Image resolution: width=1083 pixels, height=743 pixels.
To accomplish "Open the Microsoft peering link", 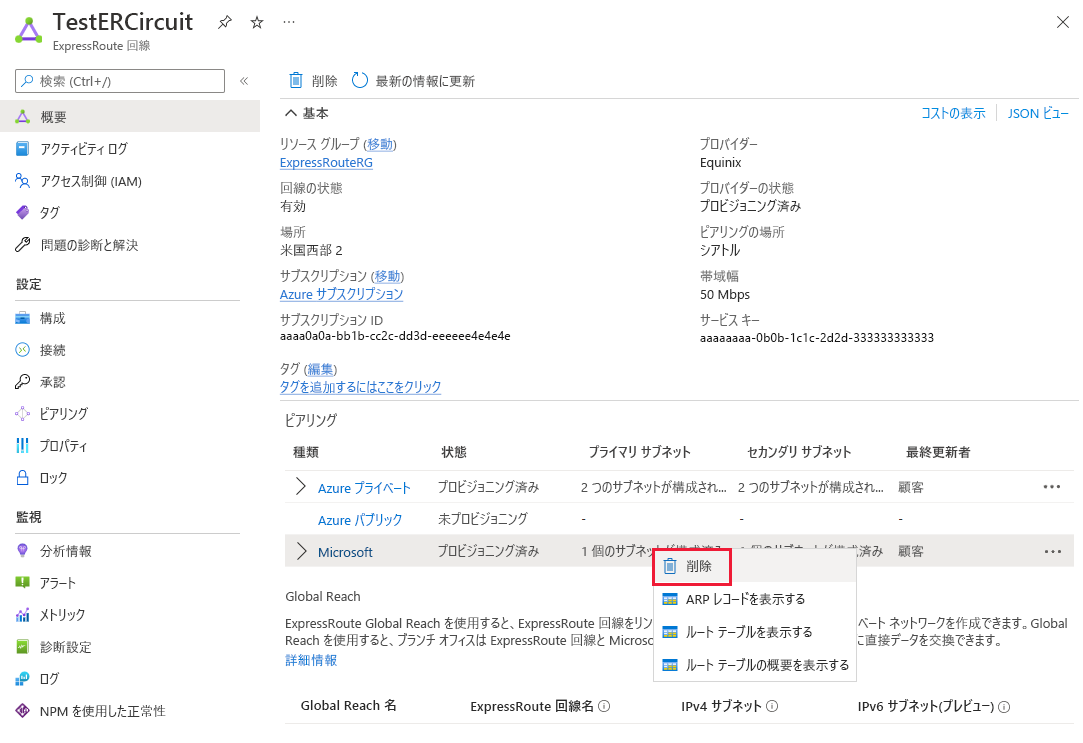I will click(x=345, y=552).
